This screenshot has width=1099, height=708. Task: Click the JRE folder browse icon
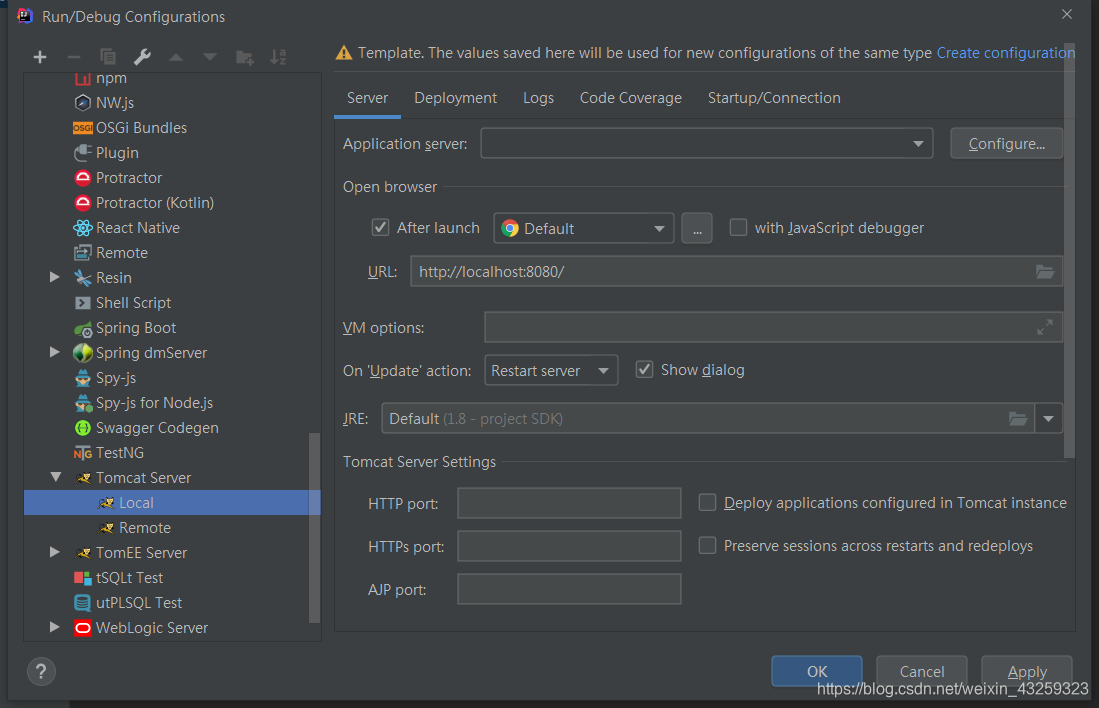tap(1018, 419)
